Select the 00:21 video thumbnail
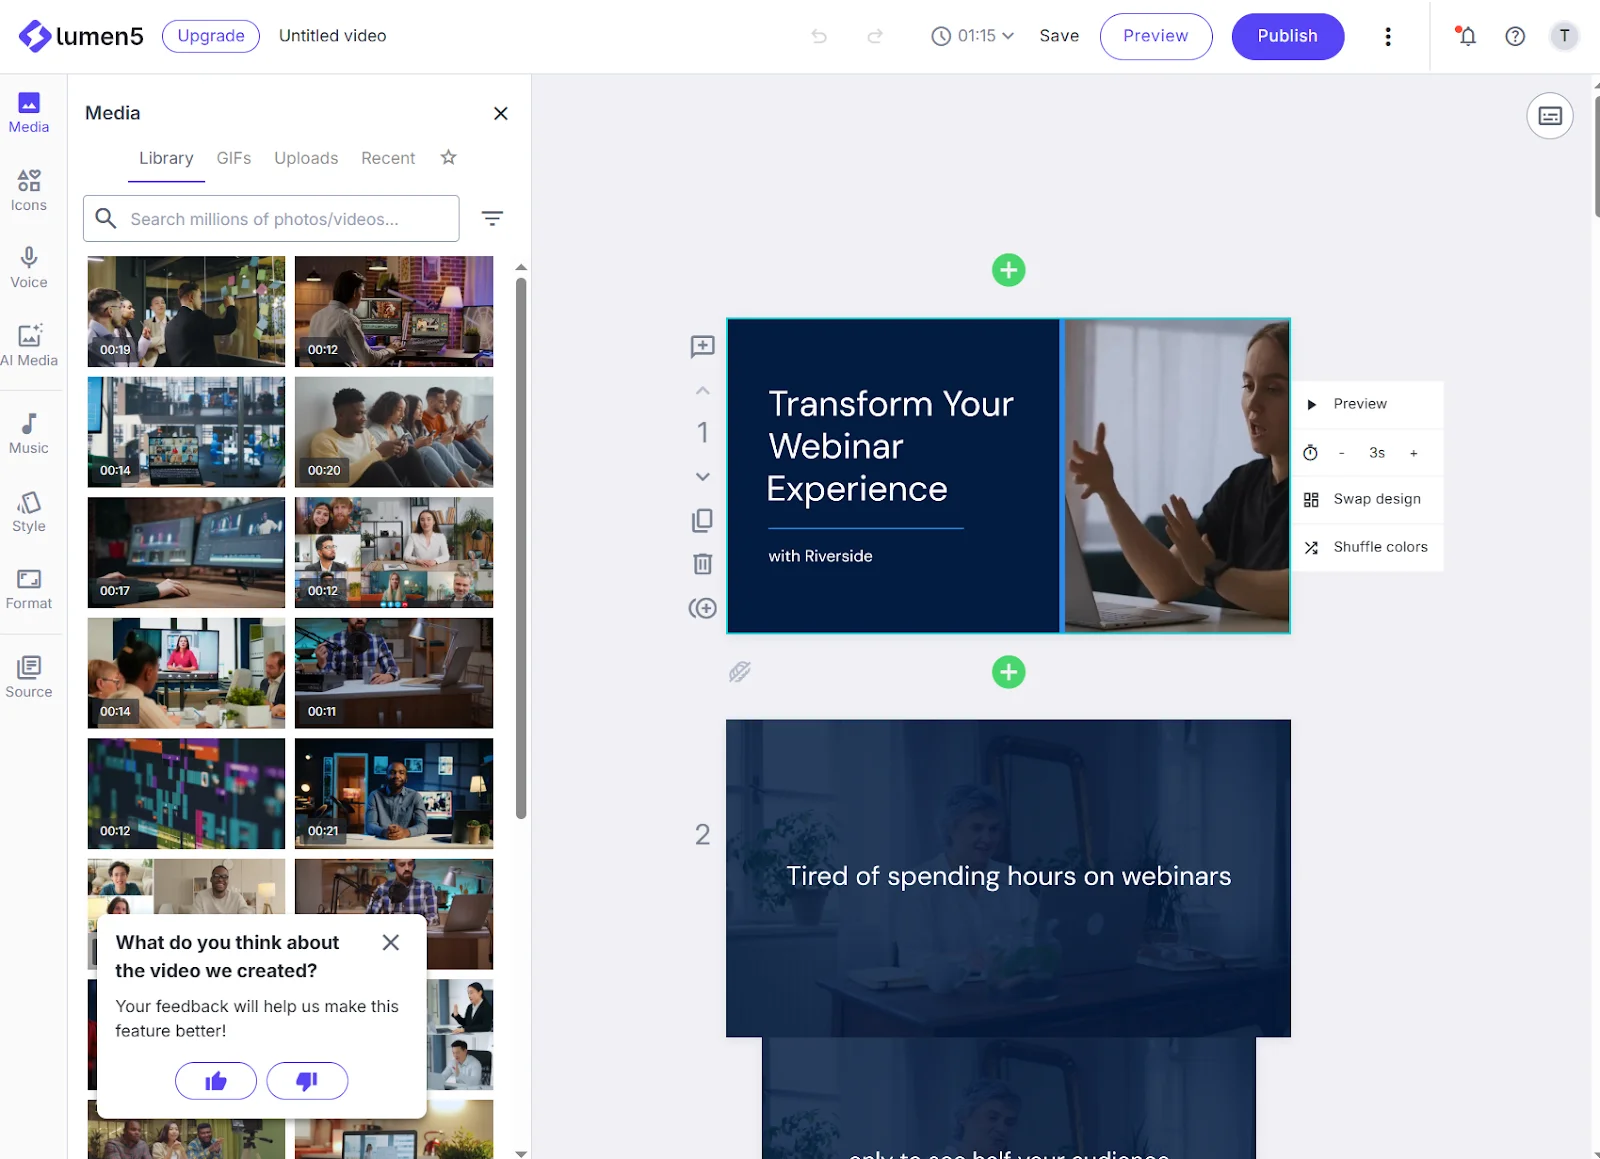 (x=394, y=793)
